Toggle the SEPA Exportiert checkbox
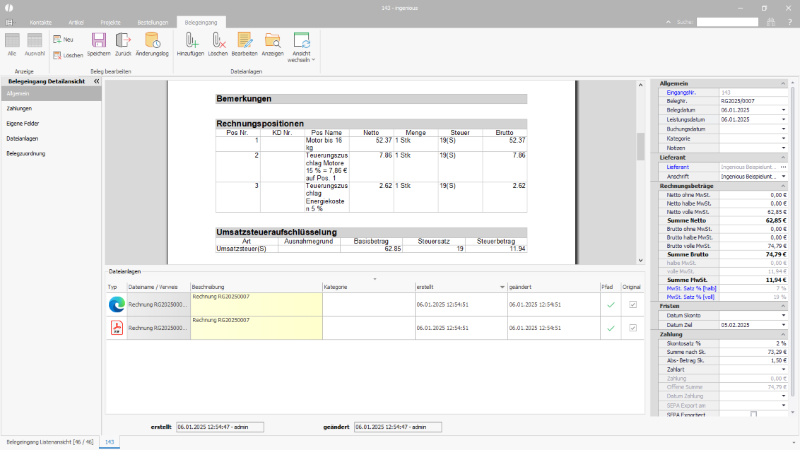800x450 pixels. [x=754, y=414]
